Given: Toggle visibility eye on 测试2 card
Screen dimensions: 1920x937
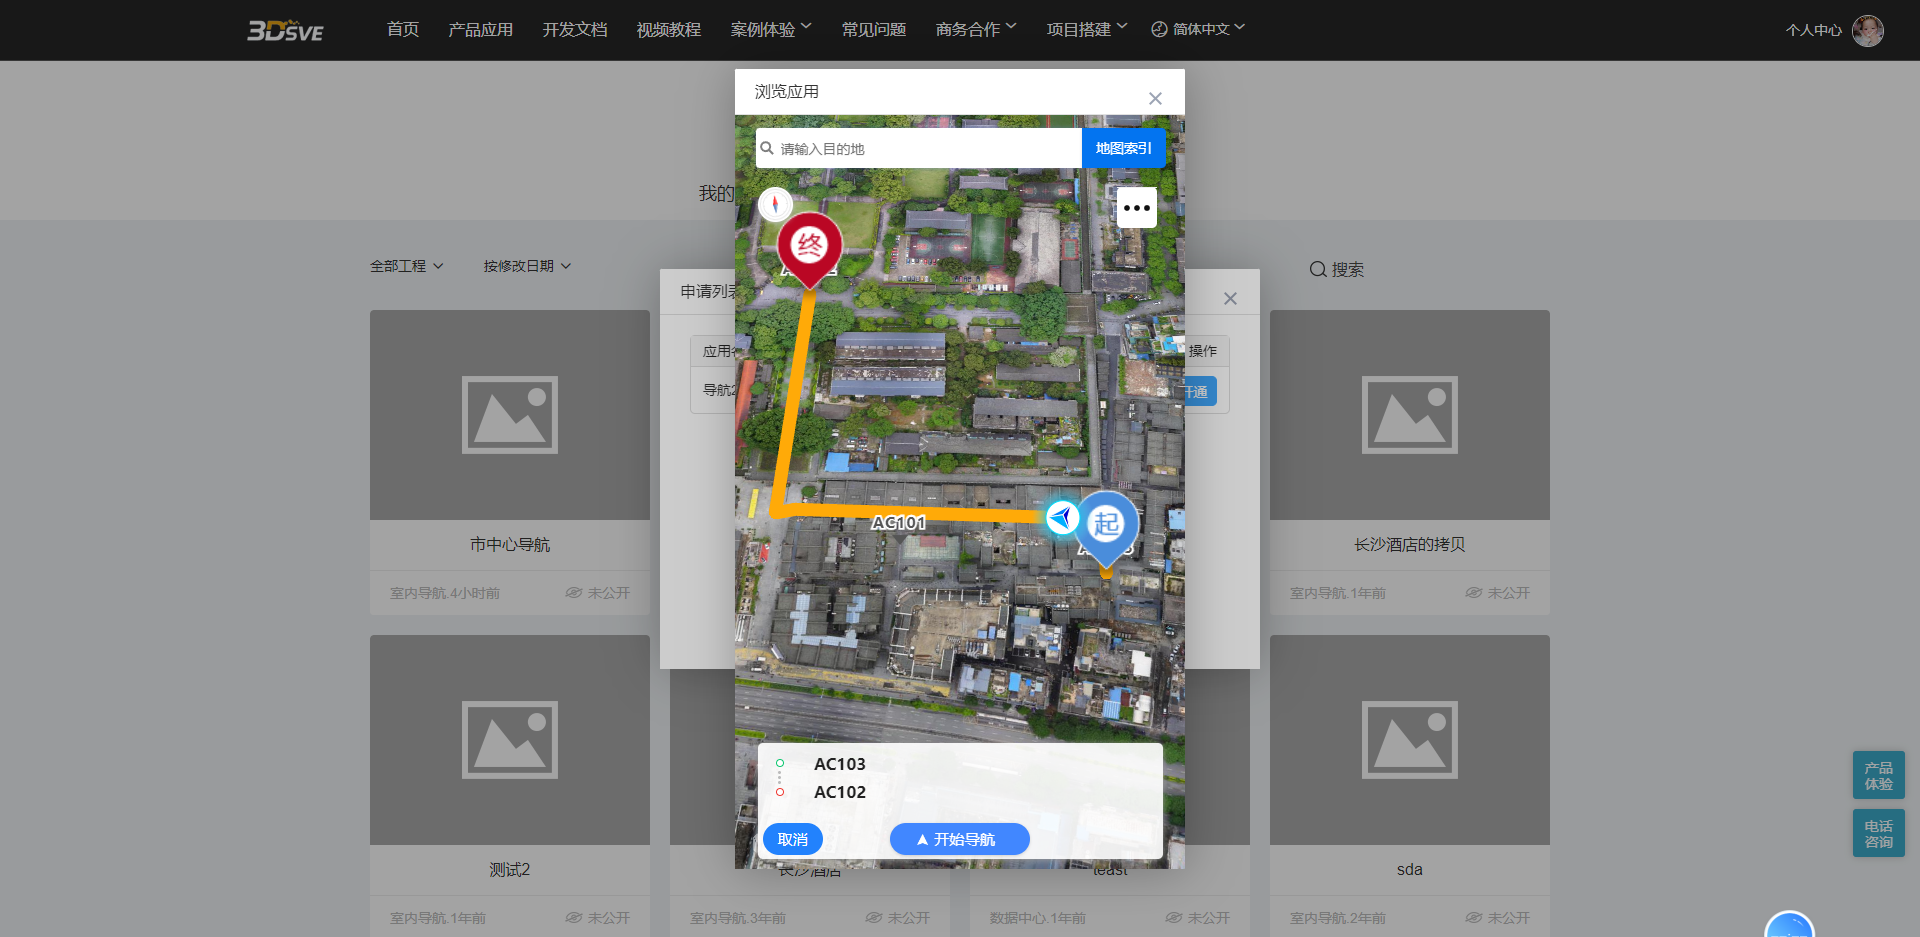Looking at the screenshot, I should (574, 918).
